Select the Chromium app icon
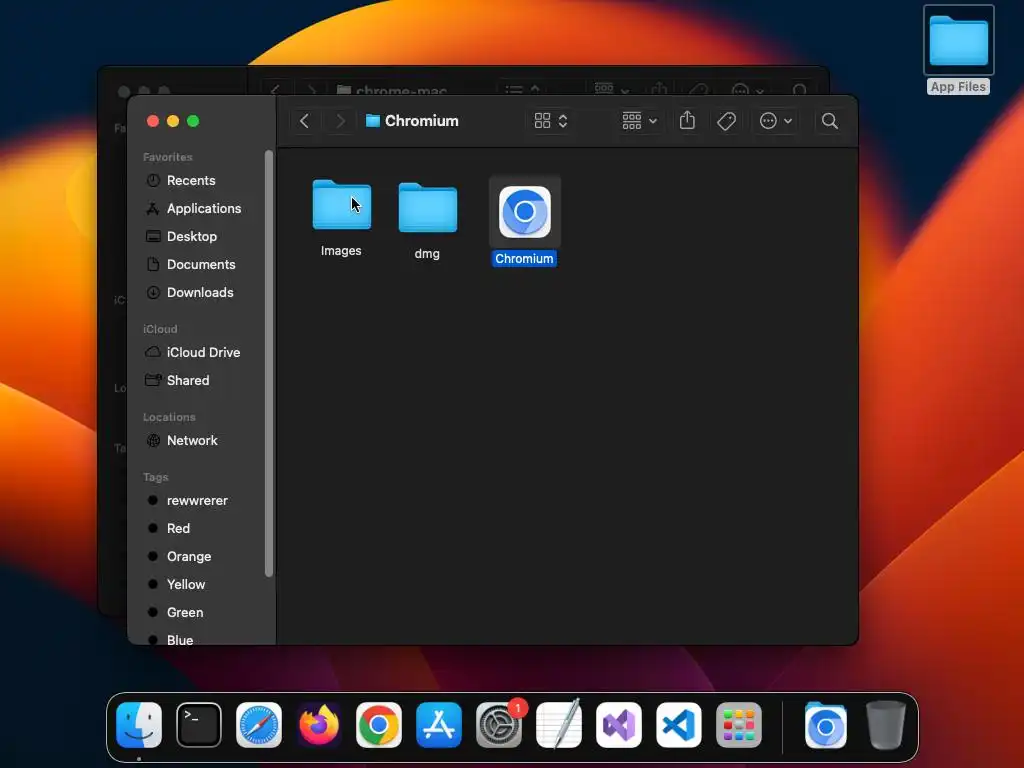 pyautogui.click(x=524, y=212)
